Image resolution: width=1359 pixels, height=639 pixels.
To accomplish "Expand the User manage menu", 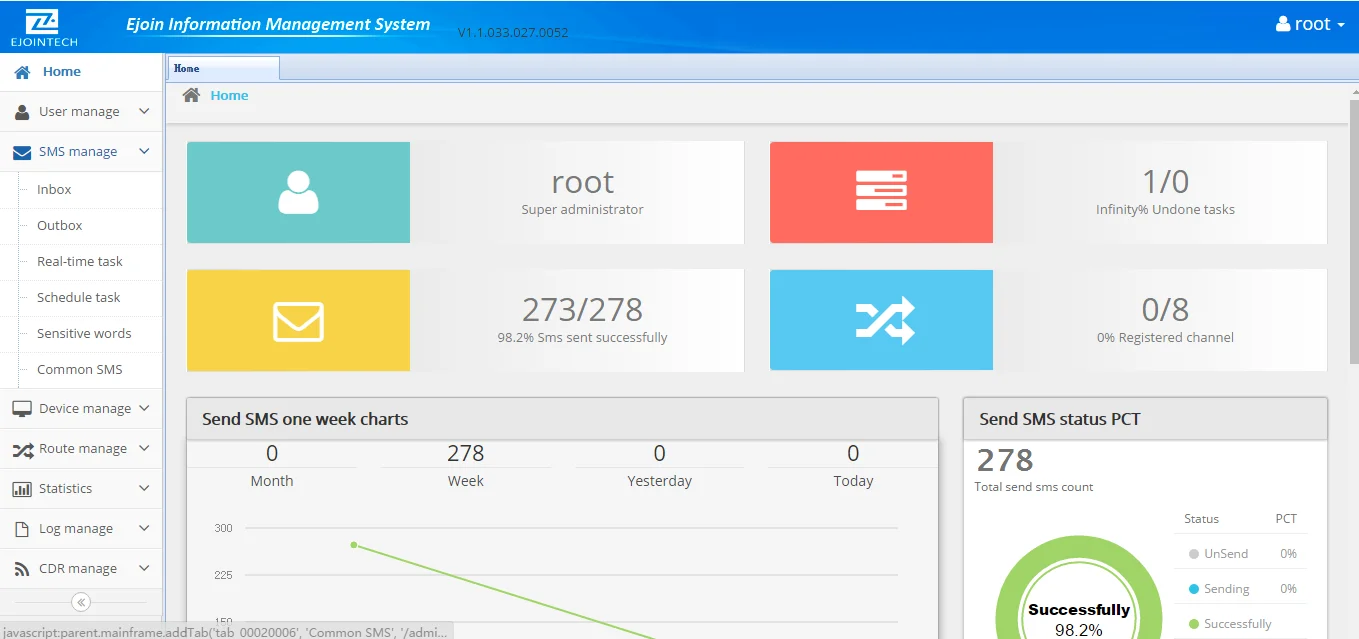I will (x=81, y=112).
